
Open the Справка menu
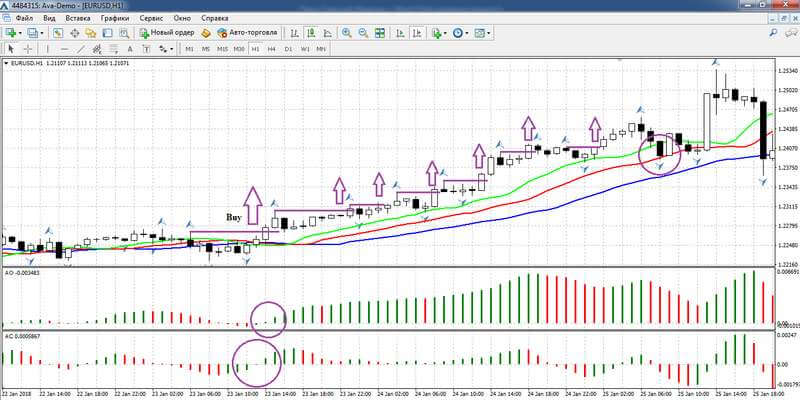tap(215, 18)
